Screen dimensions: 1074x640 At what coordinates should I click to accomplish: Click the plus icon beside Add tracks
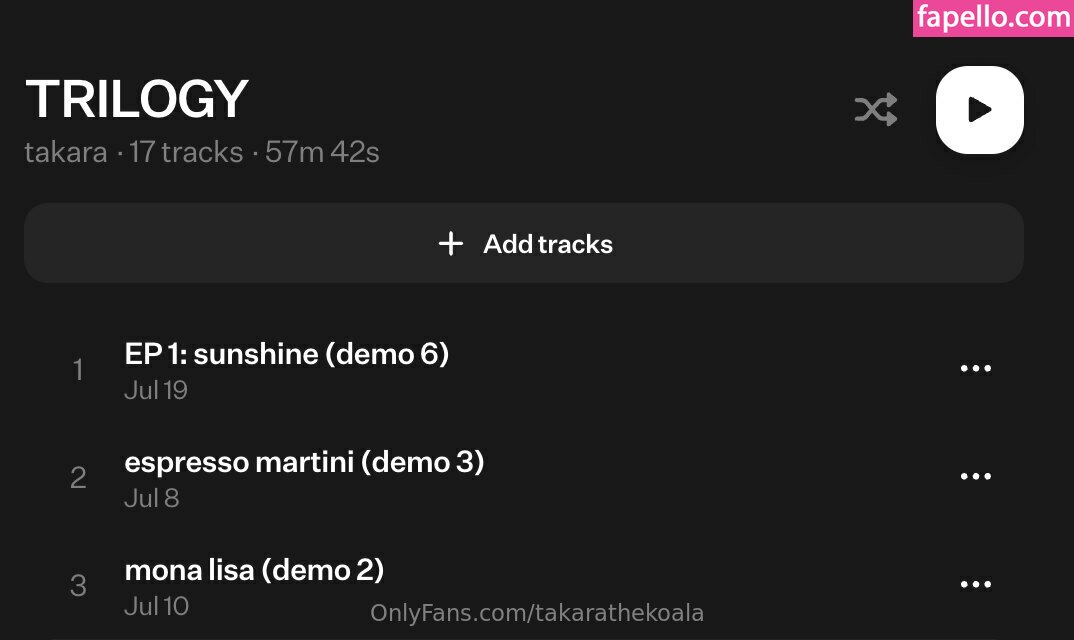(x=451, y=244)
